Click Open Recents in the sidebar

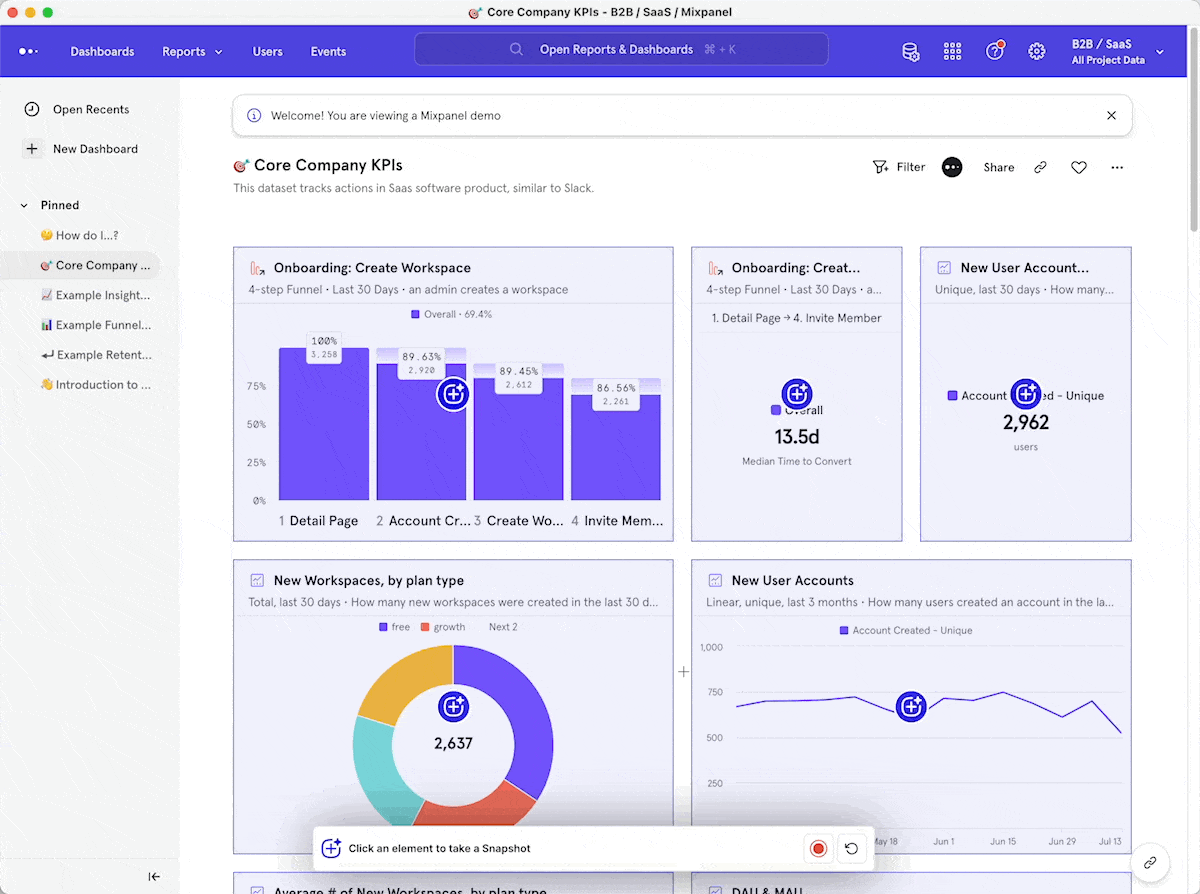coord(77,109)
